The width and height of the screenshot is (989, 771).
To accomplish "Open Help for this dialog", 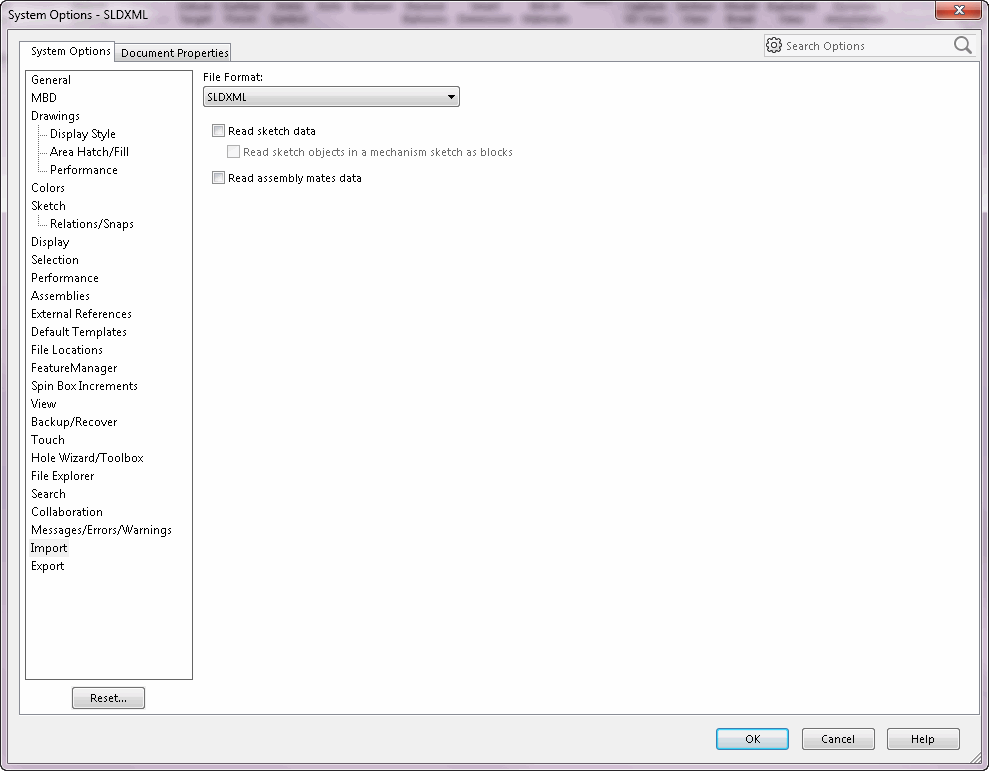I will [922, 739].
